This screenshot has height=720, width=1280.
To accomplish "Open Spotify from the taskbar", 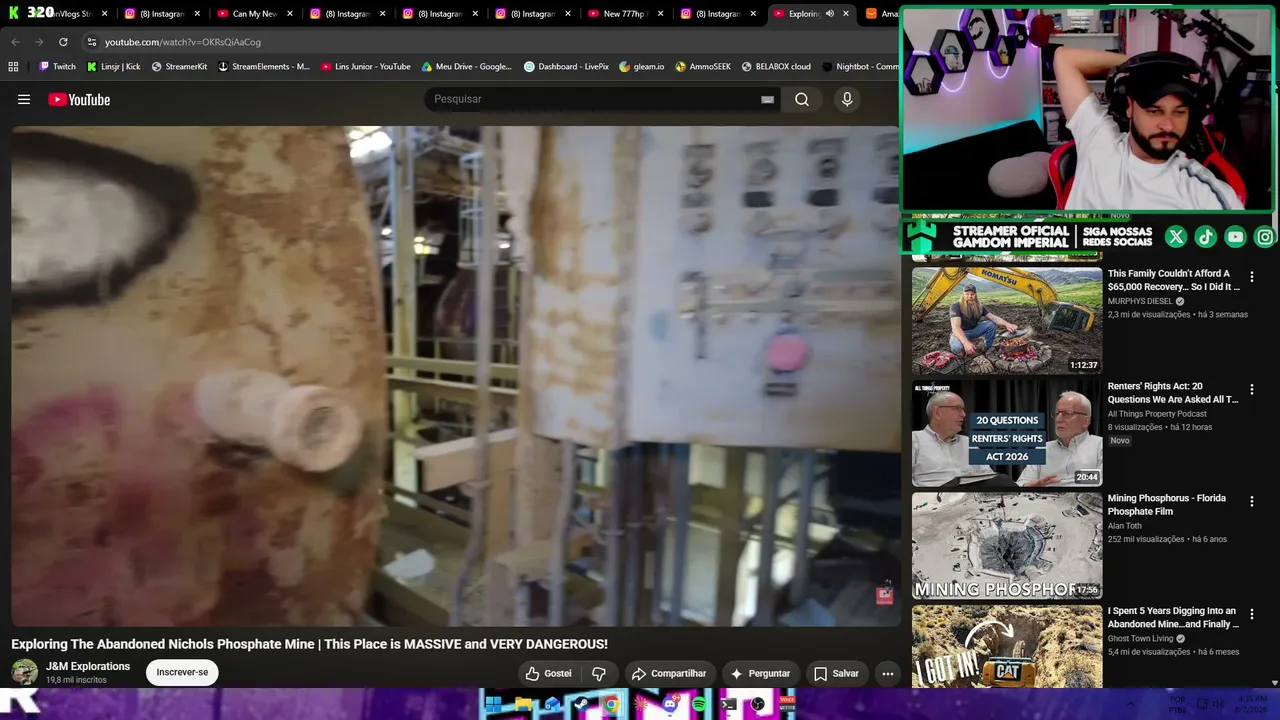I will 699,704.
